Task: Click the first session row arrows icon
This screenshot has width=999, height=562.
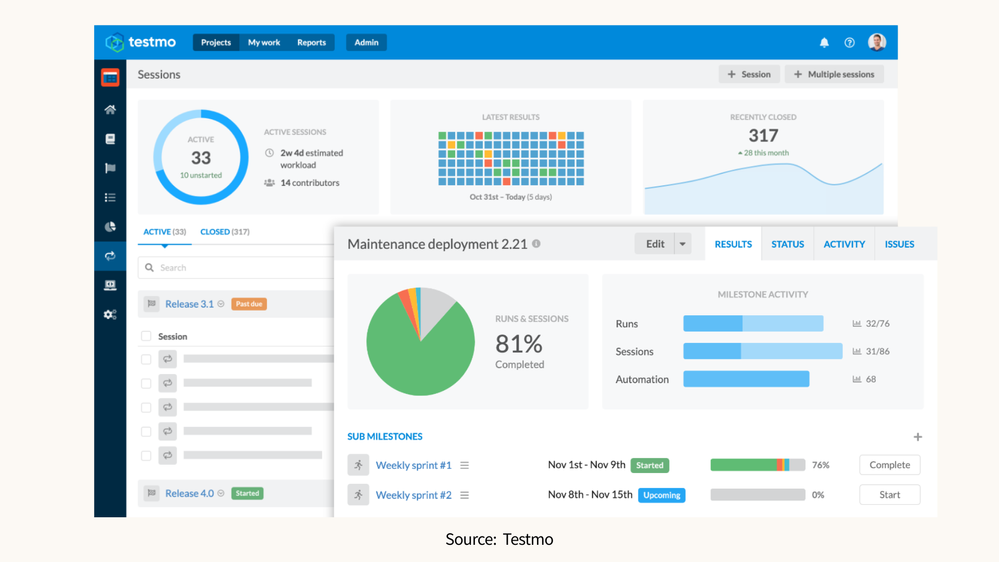Action: [168, 359]
